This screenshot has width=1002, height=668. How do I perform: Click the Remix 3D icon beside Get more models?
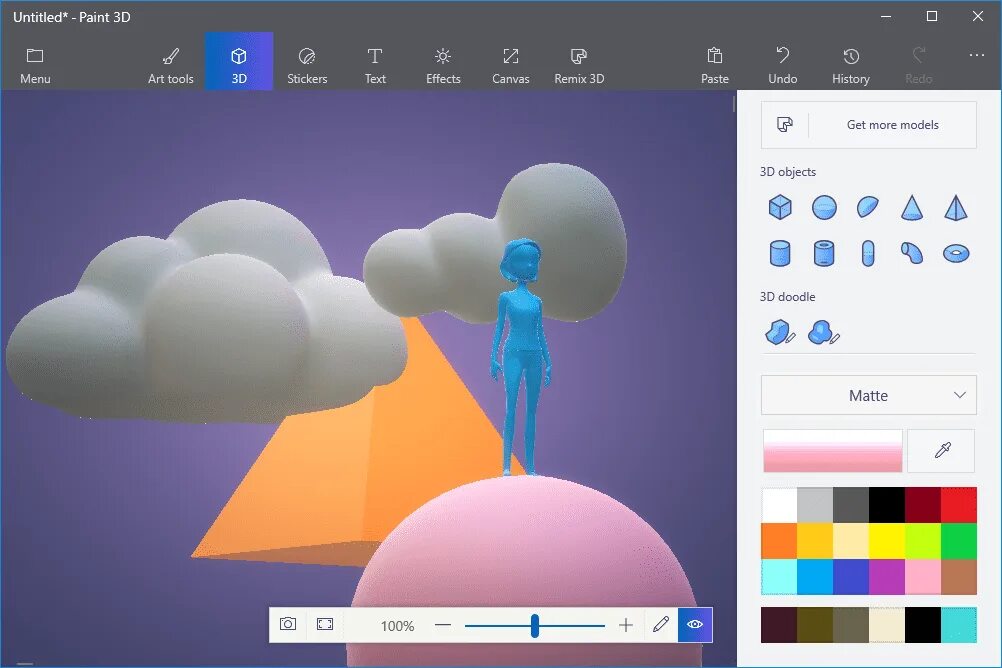785,125
